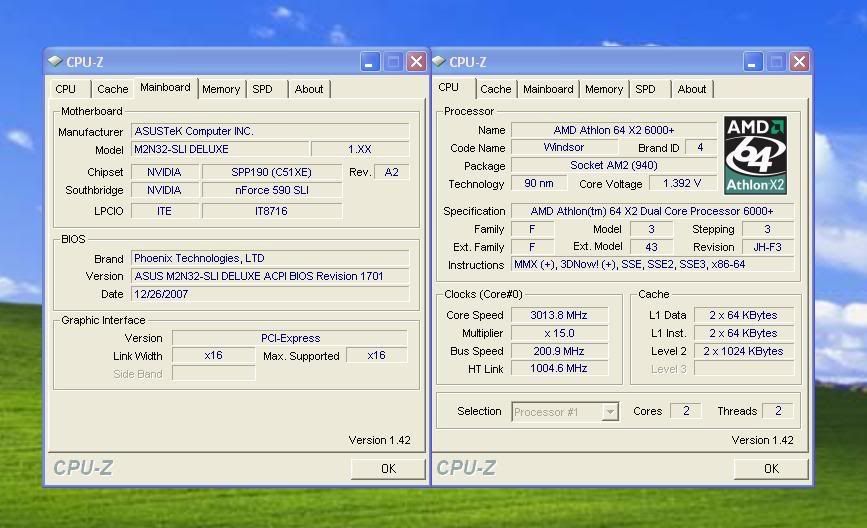867x528 pixels.
Task: Open About tab in right window
Action: pyautogui.click(x=692, y=89)
